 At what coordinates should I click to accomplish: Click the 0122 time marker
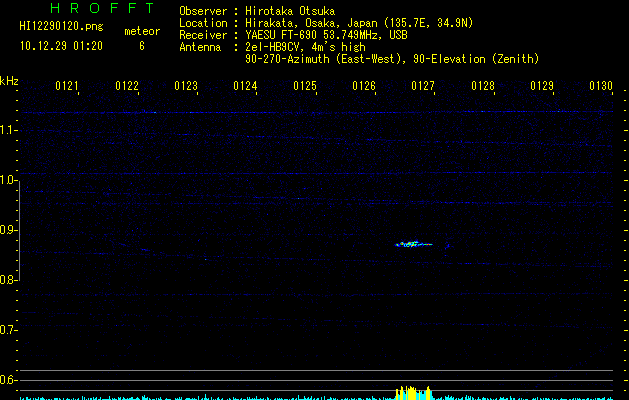[127, 86]
